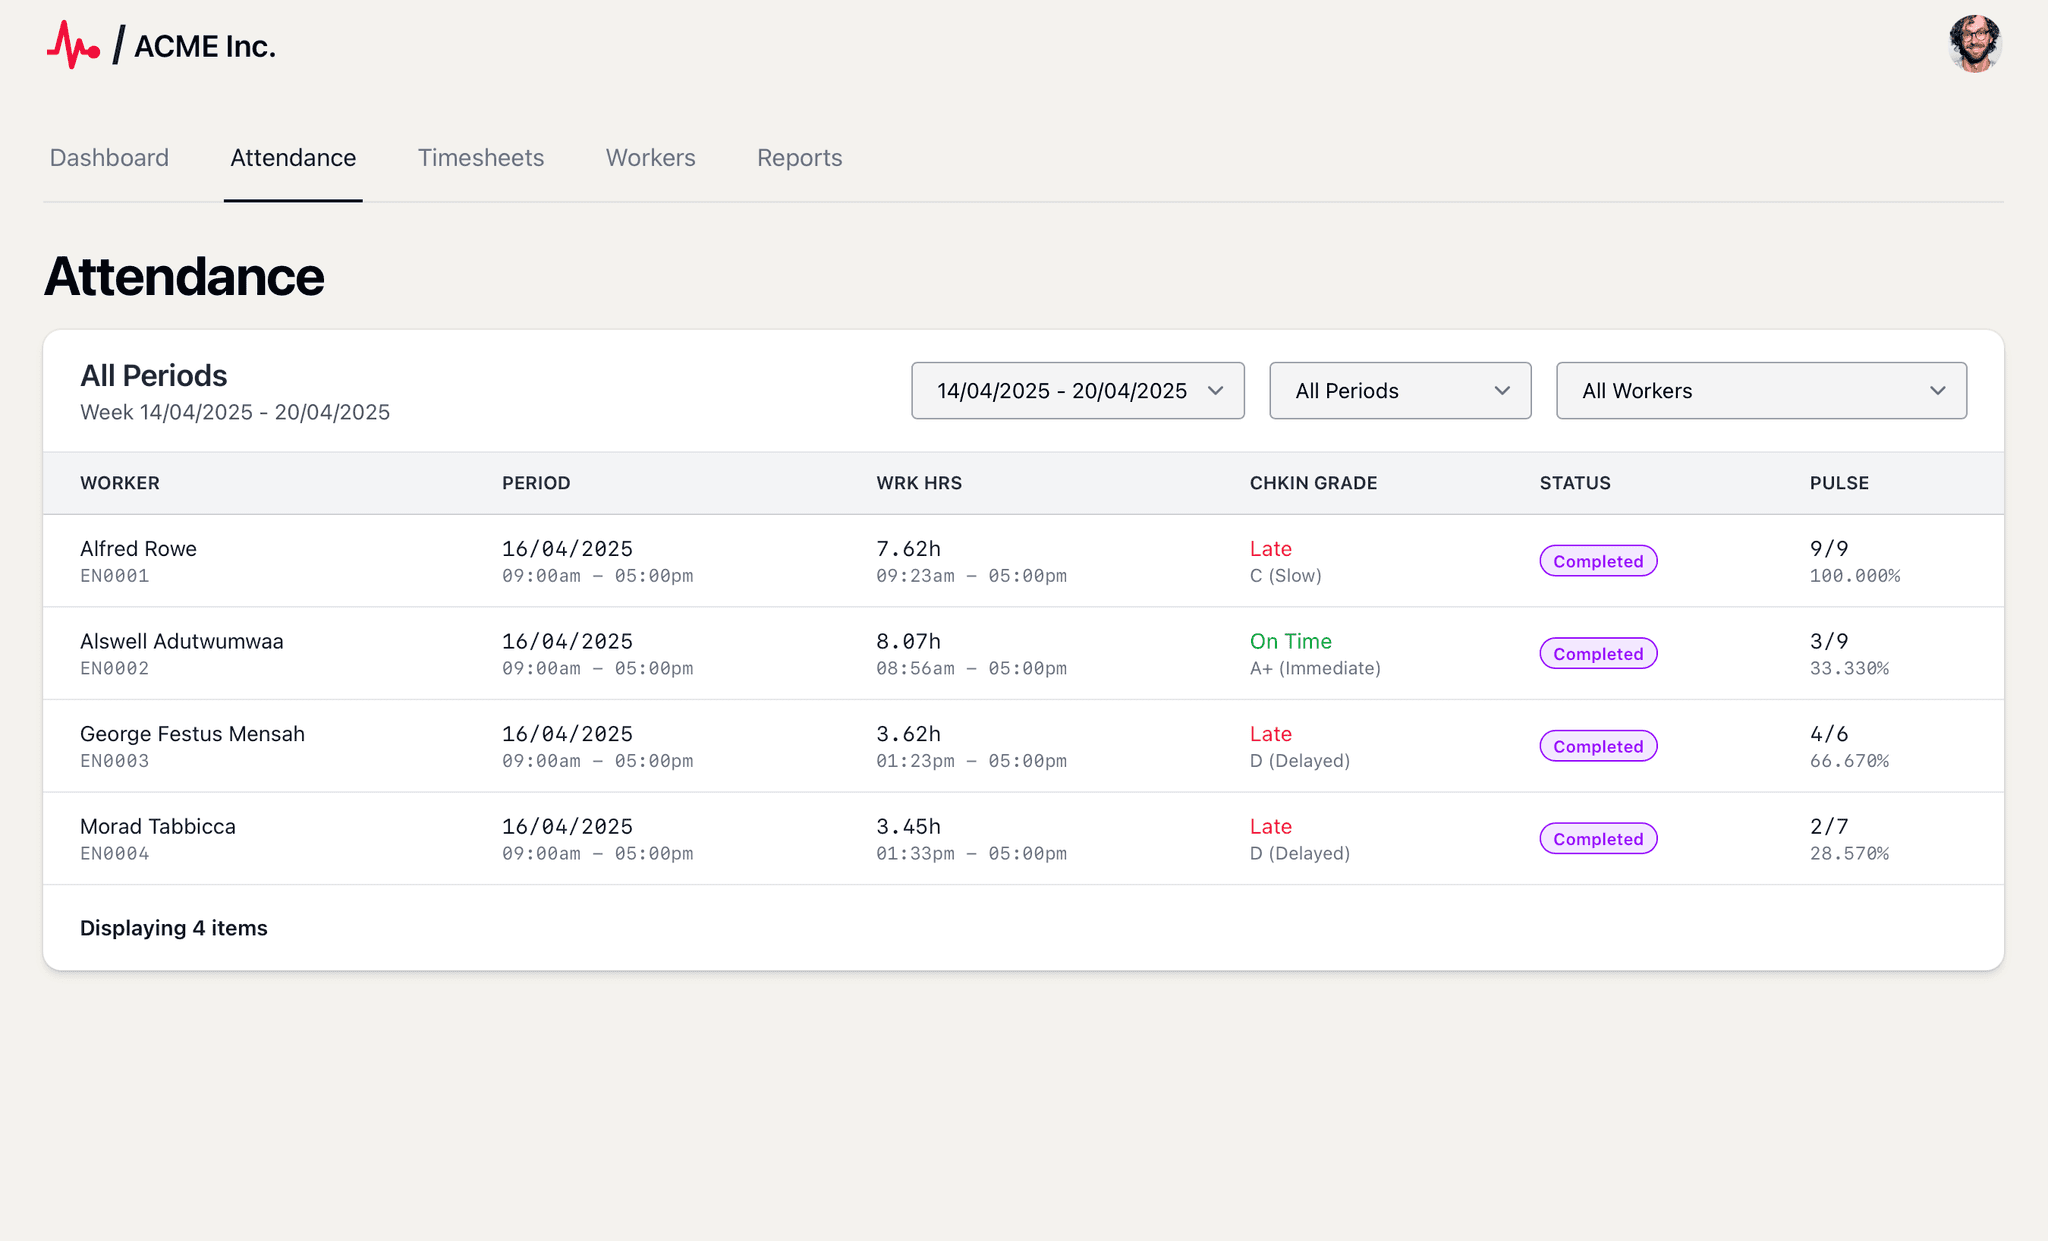Click the On Time grade for Alswell Adutwumwaa

[1290, 641]
